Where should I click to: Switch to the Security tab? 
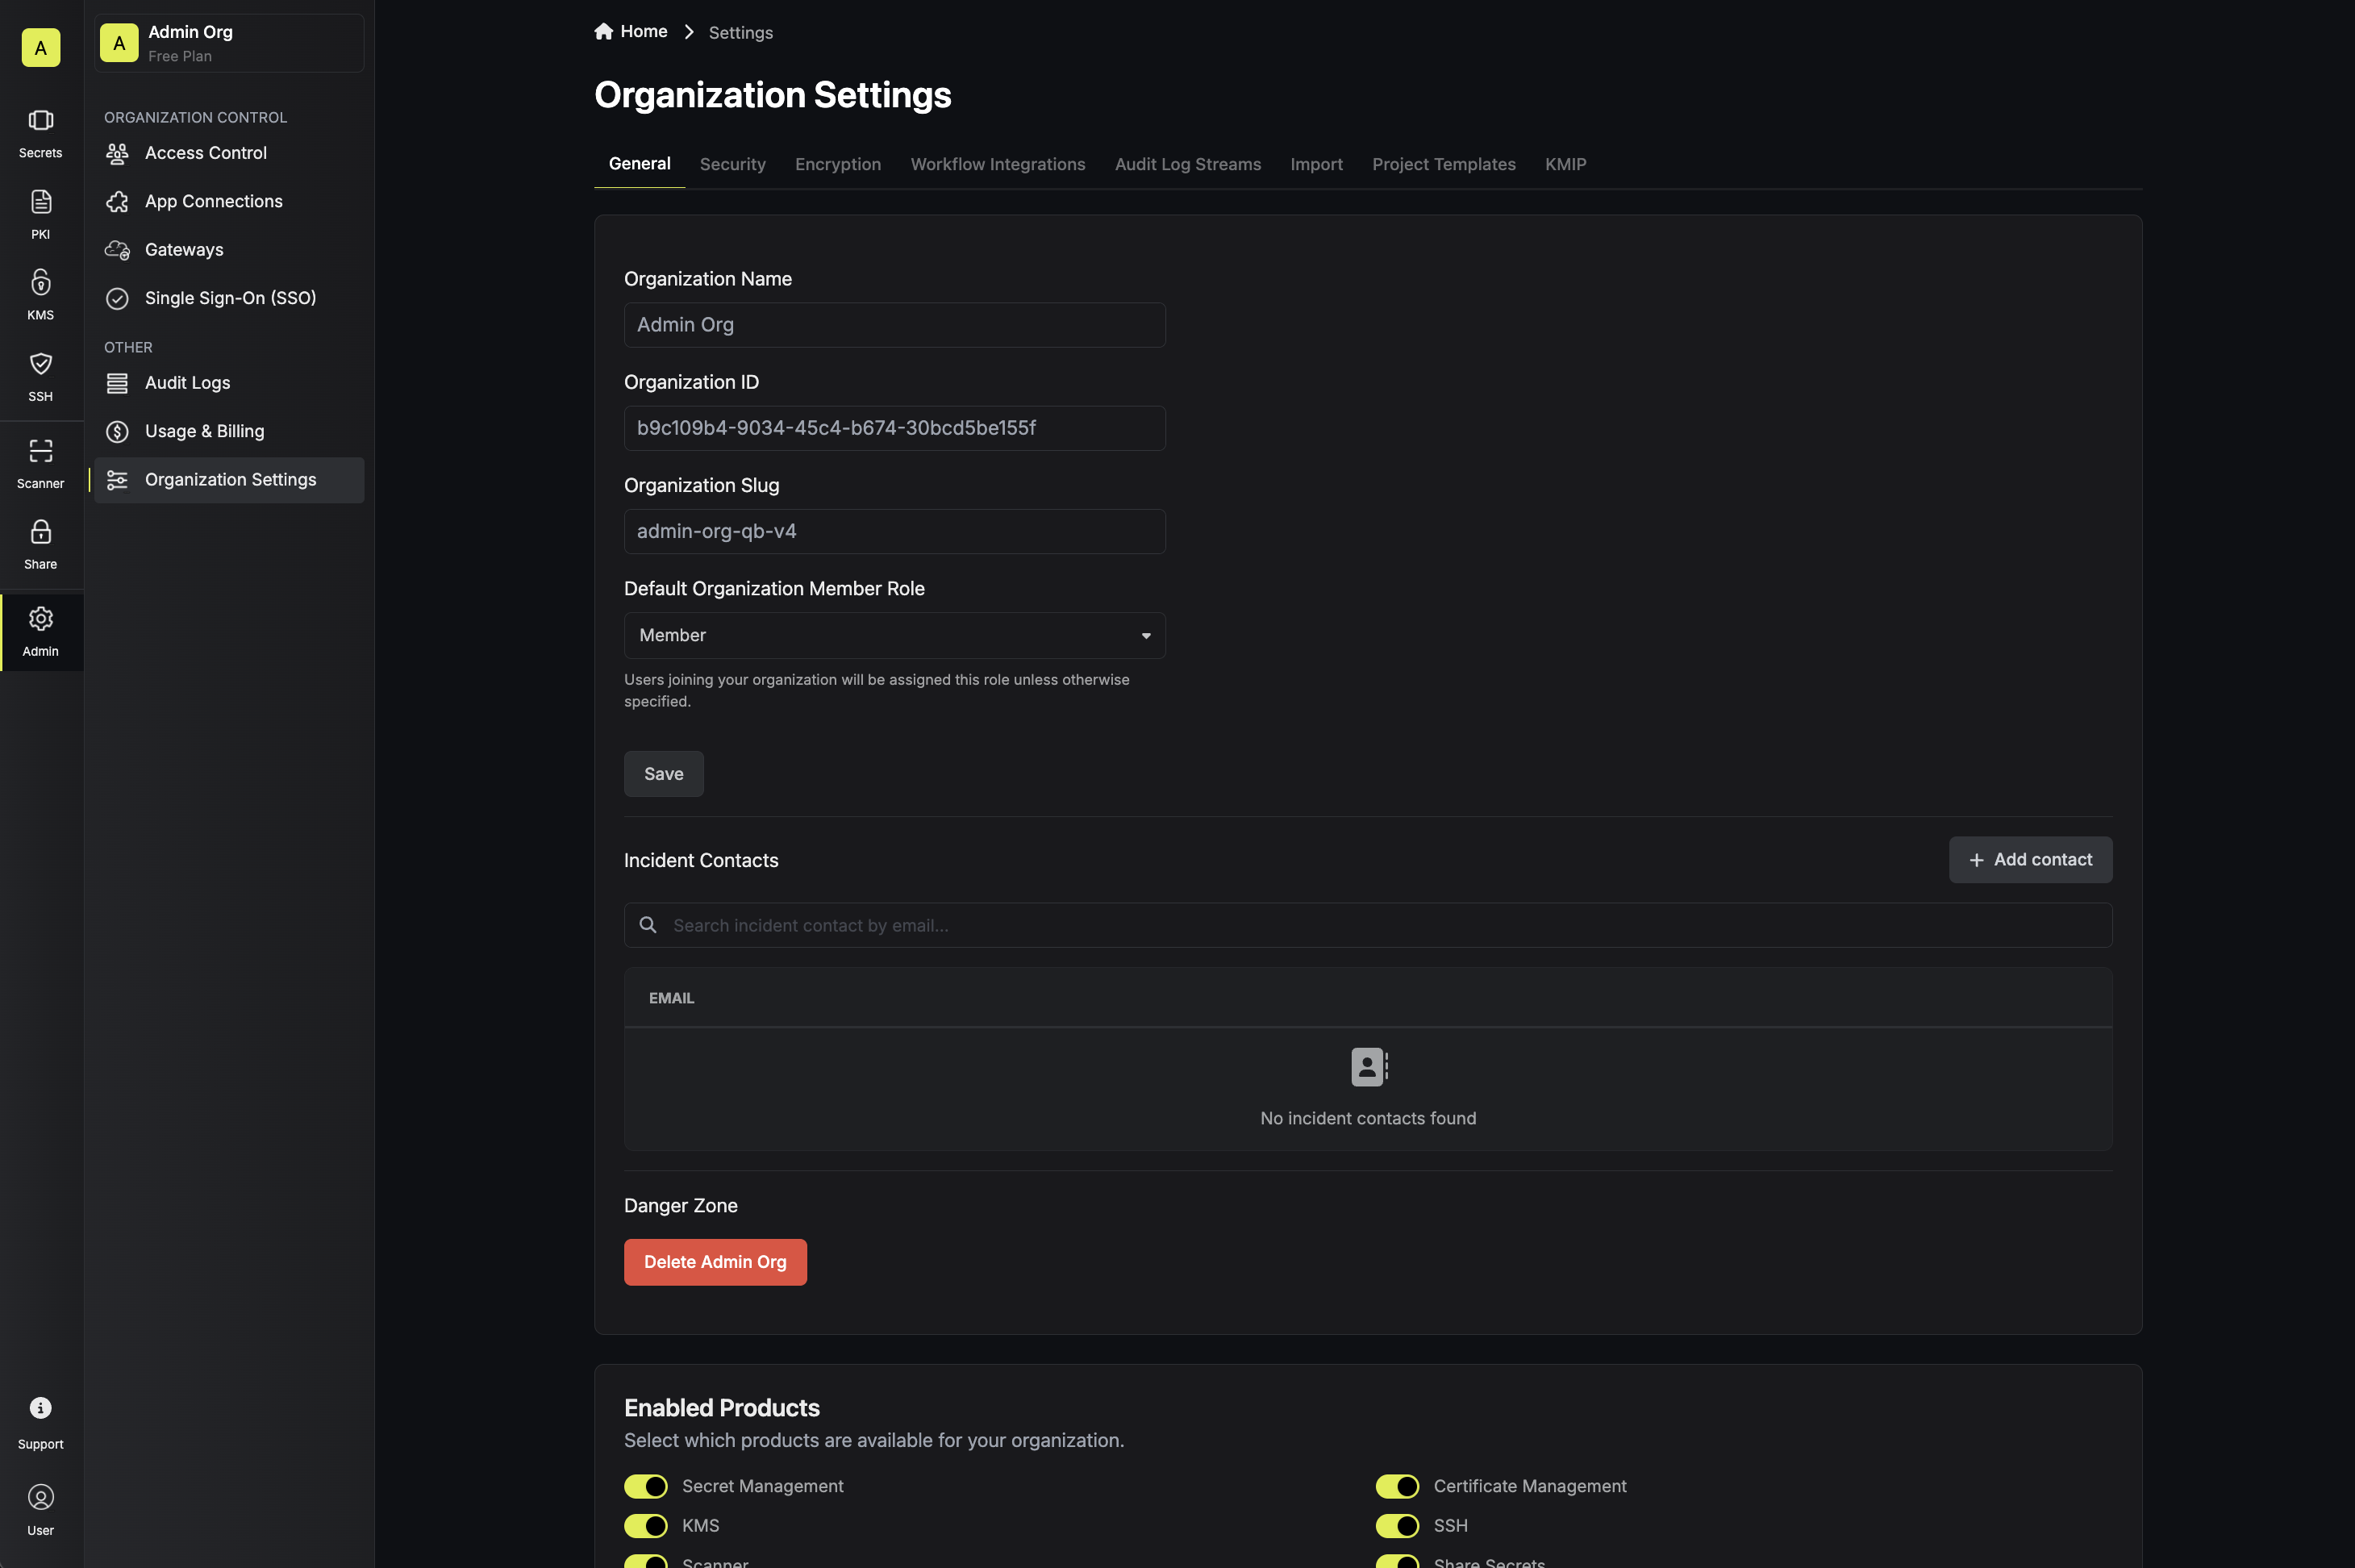[732, 164]
